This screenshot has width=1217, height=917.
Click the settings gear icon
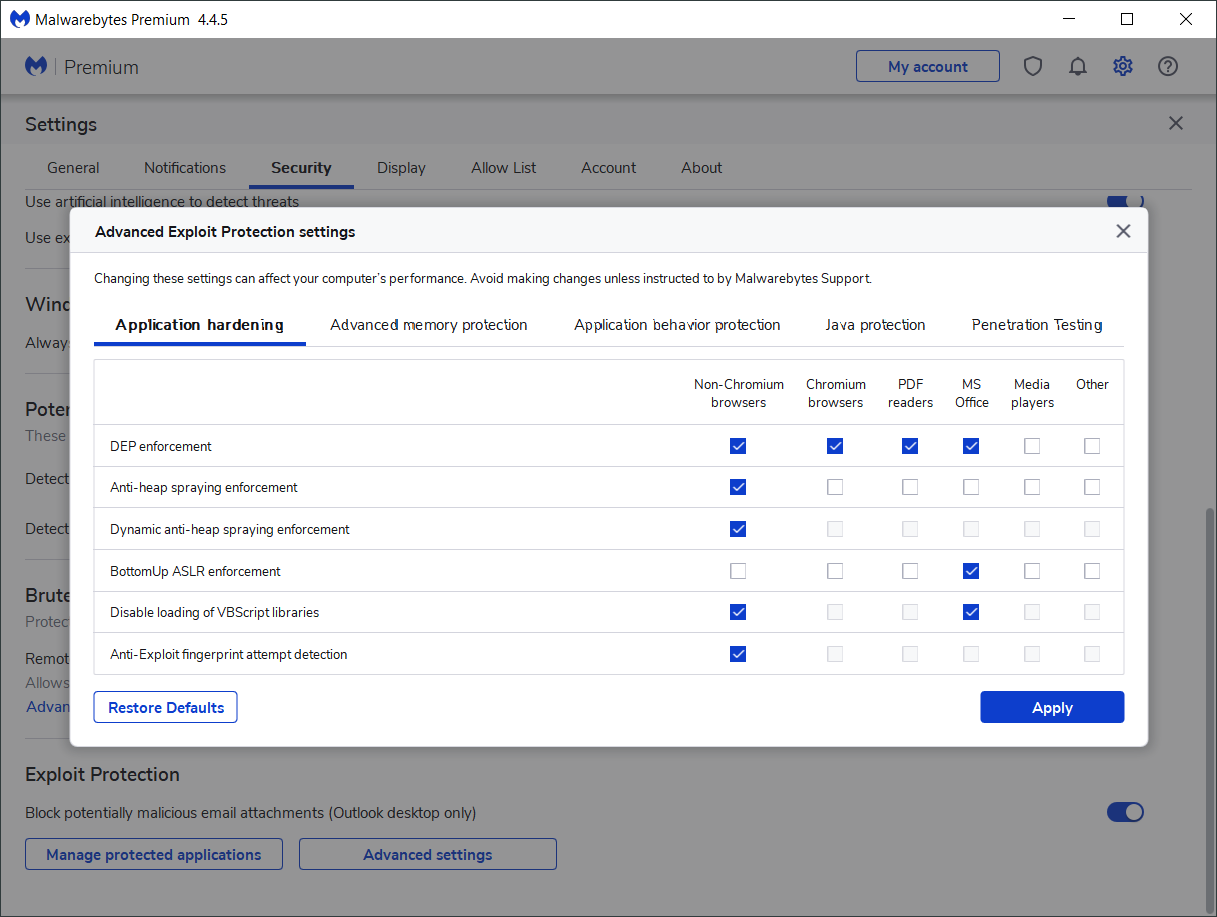(1123, 66)
